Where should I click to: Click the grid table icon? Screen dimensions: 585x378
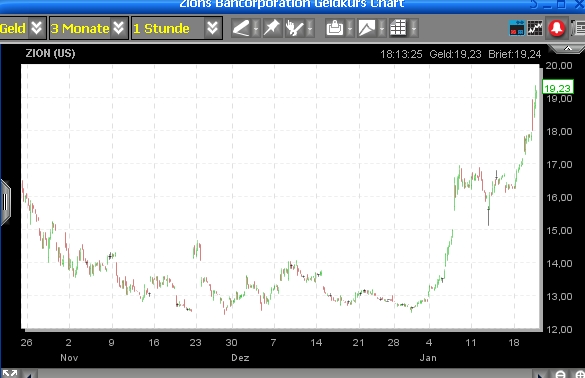[398, 28]
